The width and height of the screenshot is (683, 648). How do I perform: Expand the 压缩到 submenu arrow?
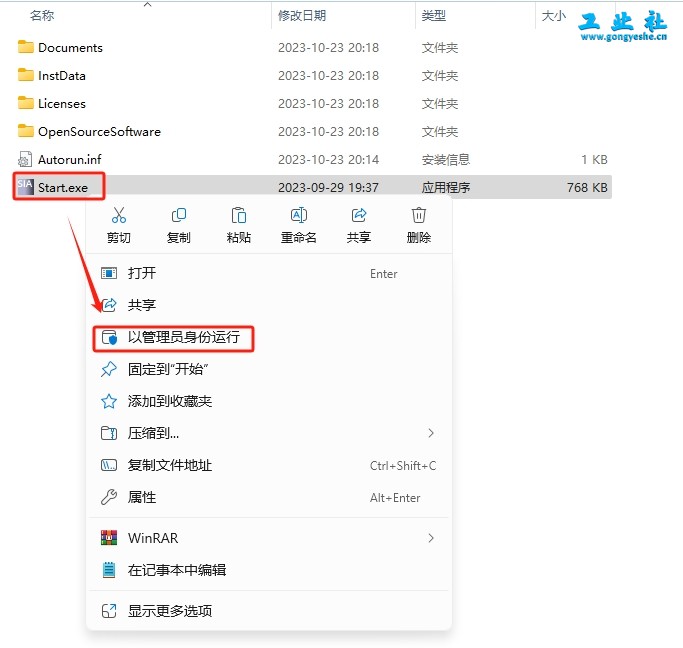click(x=430, y=433)
